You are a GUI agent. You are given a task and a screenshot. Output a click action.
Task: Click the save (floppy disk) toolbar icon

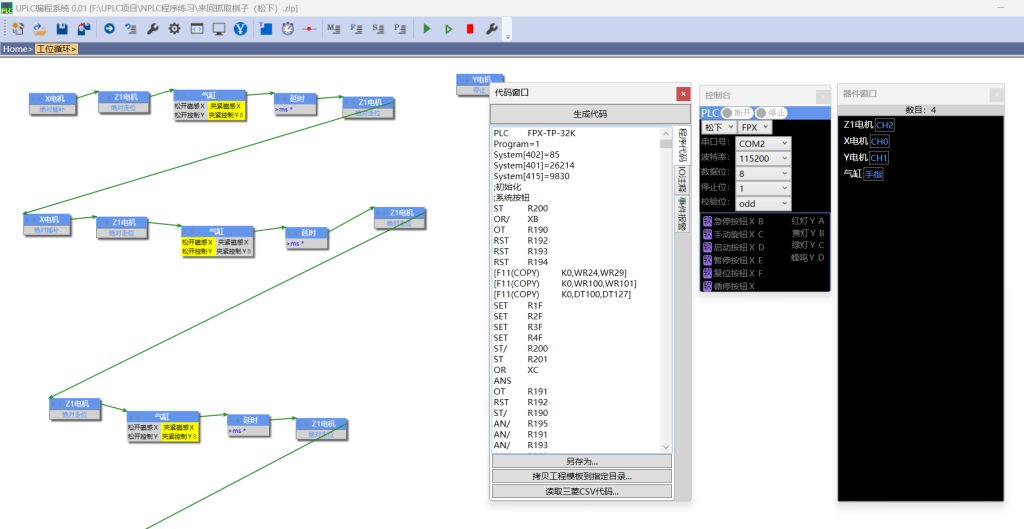pyautogui.click(x=62, y=29)
